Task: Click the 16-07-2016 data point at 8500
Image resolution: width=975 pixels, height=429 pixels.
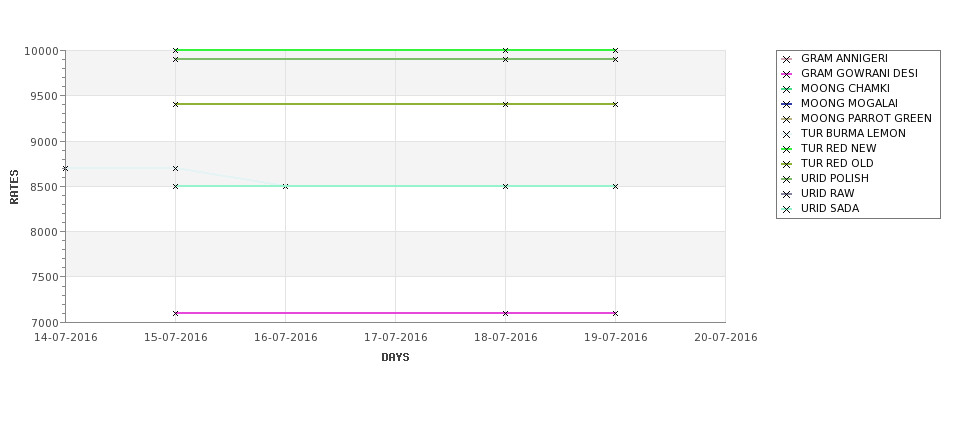Action: coord(285,187)
